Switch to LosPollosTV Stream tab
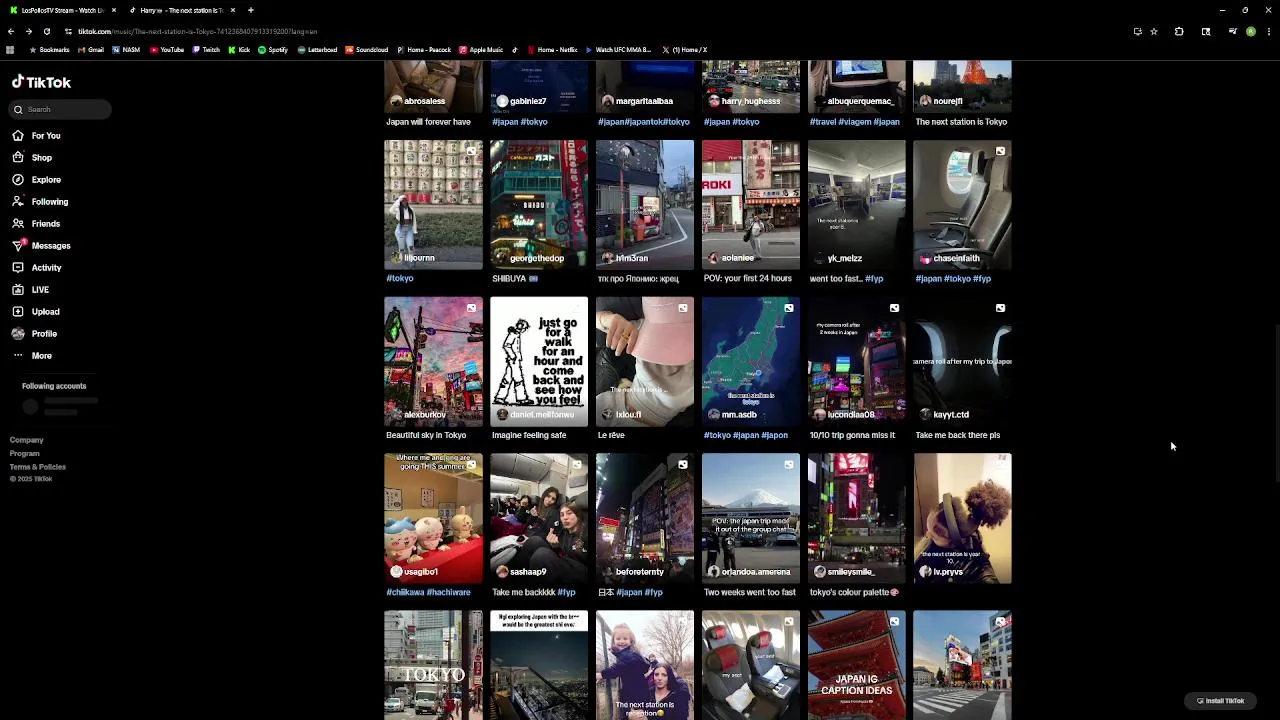Viewport: 1280px width, 720px height. point(62,10)
